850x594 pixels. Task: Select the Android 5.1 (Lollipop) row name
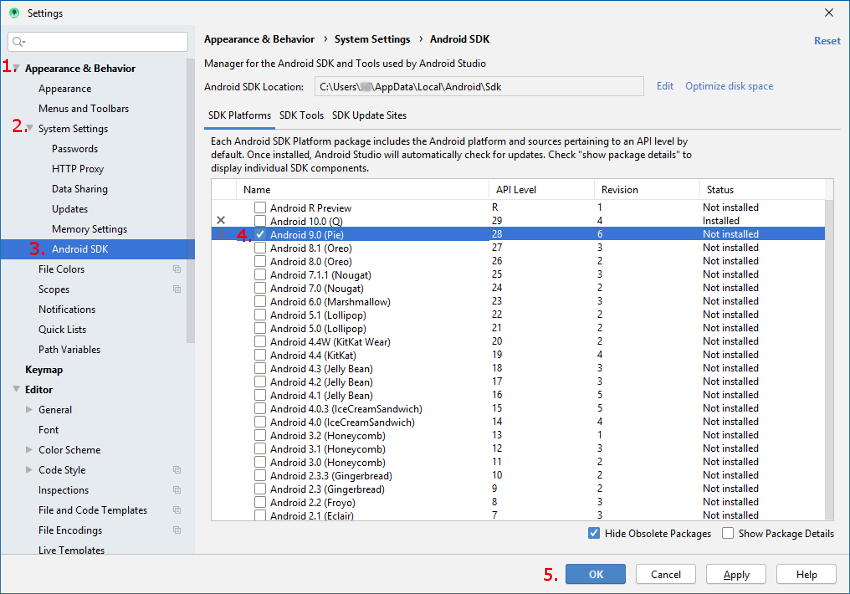click(318, 315)
